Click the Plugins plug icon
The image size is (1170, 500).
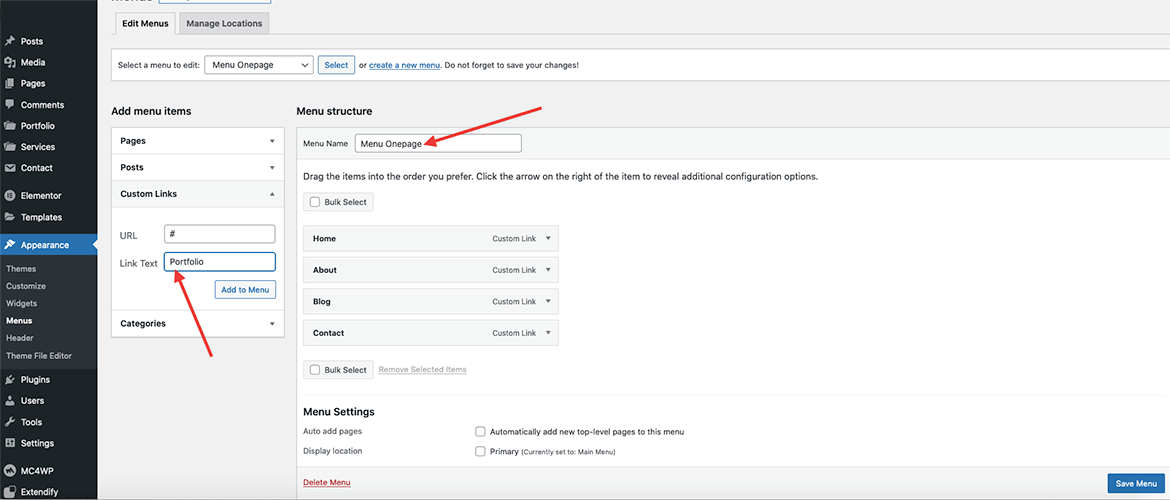[x=10, y=380]
